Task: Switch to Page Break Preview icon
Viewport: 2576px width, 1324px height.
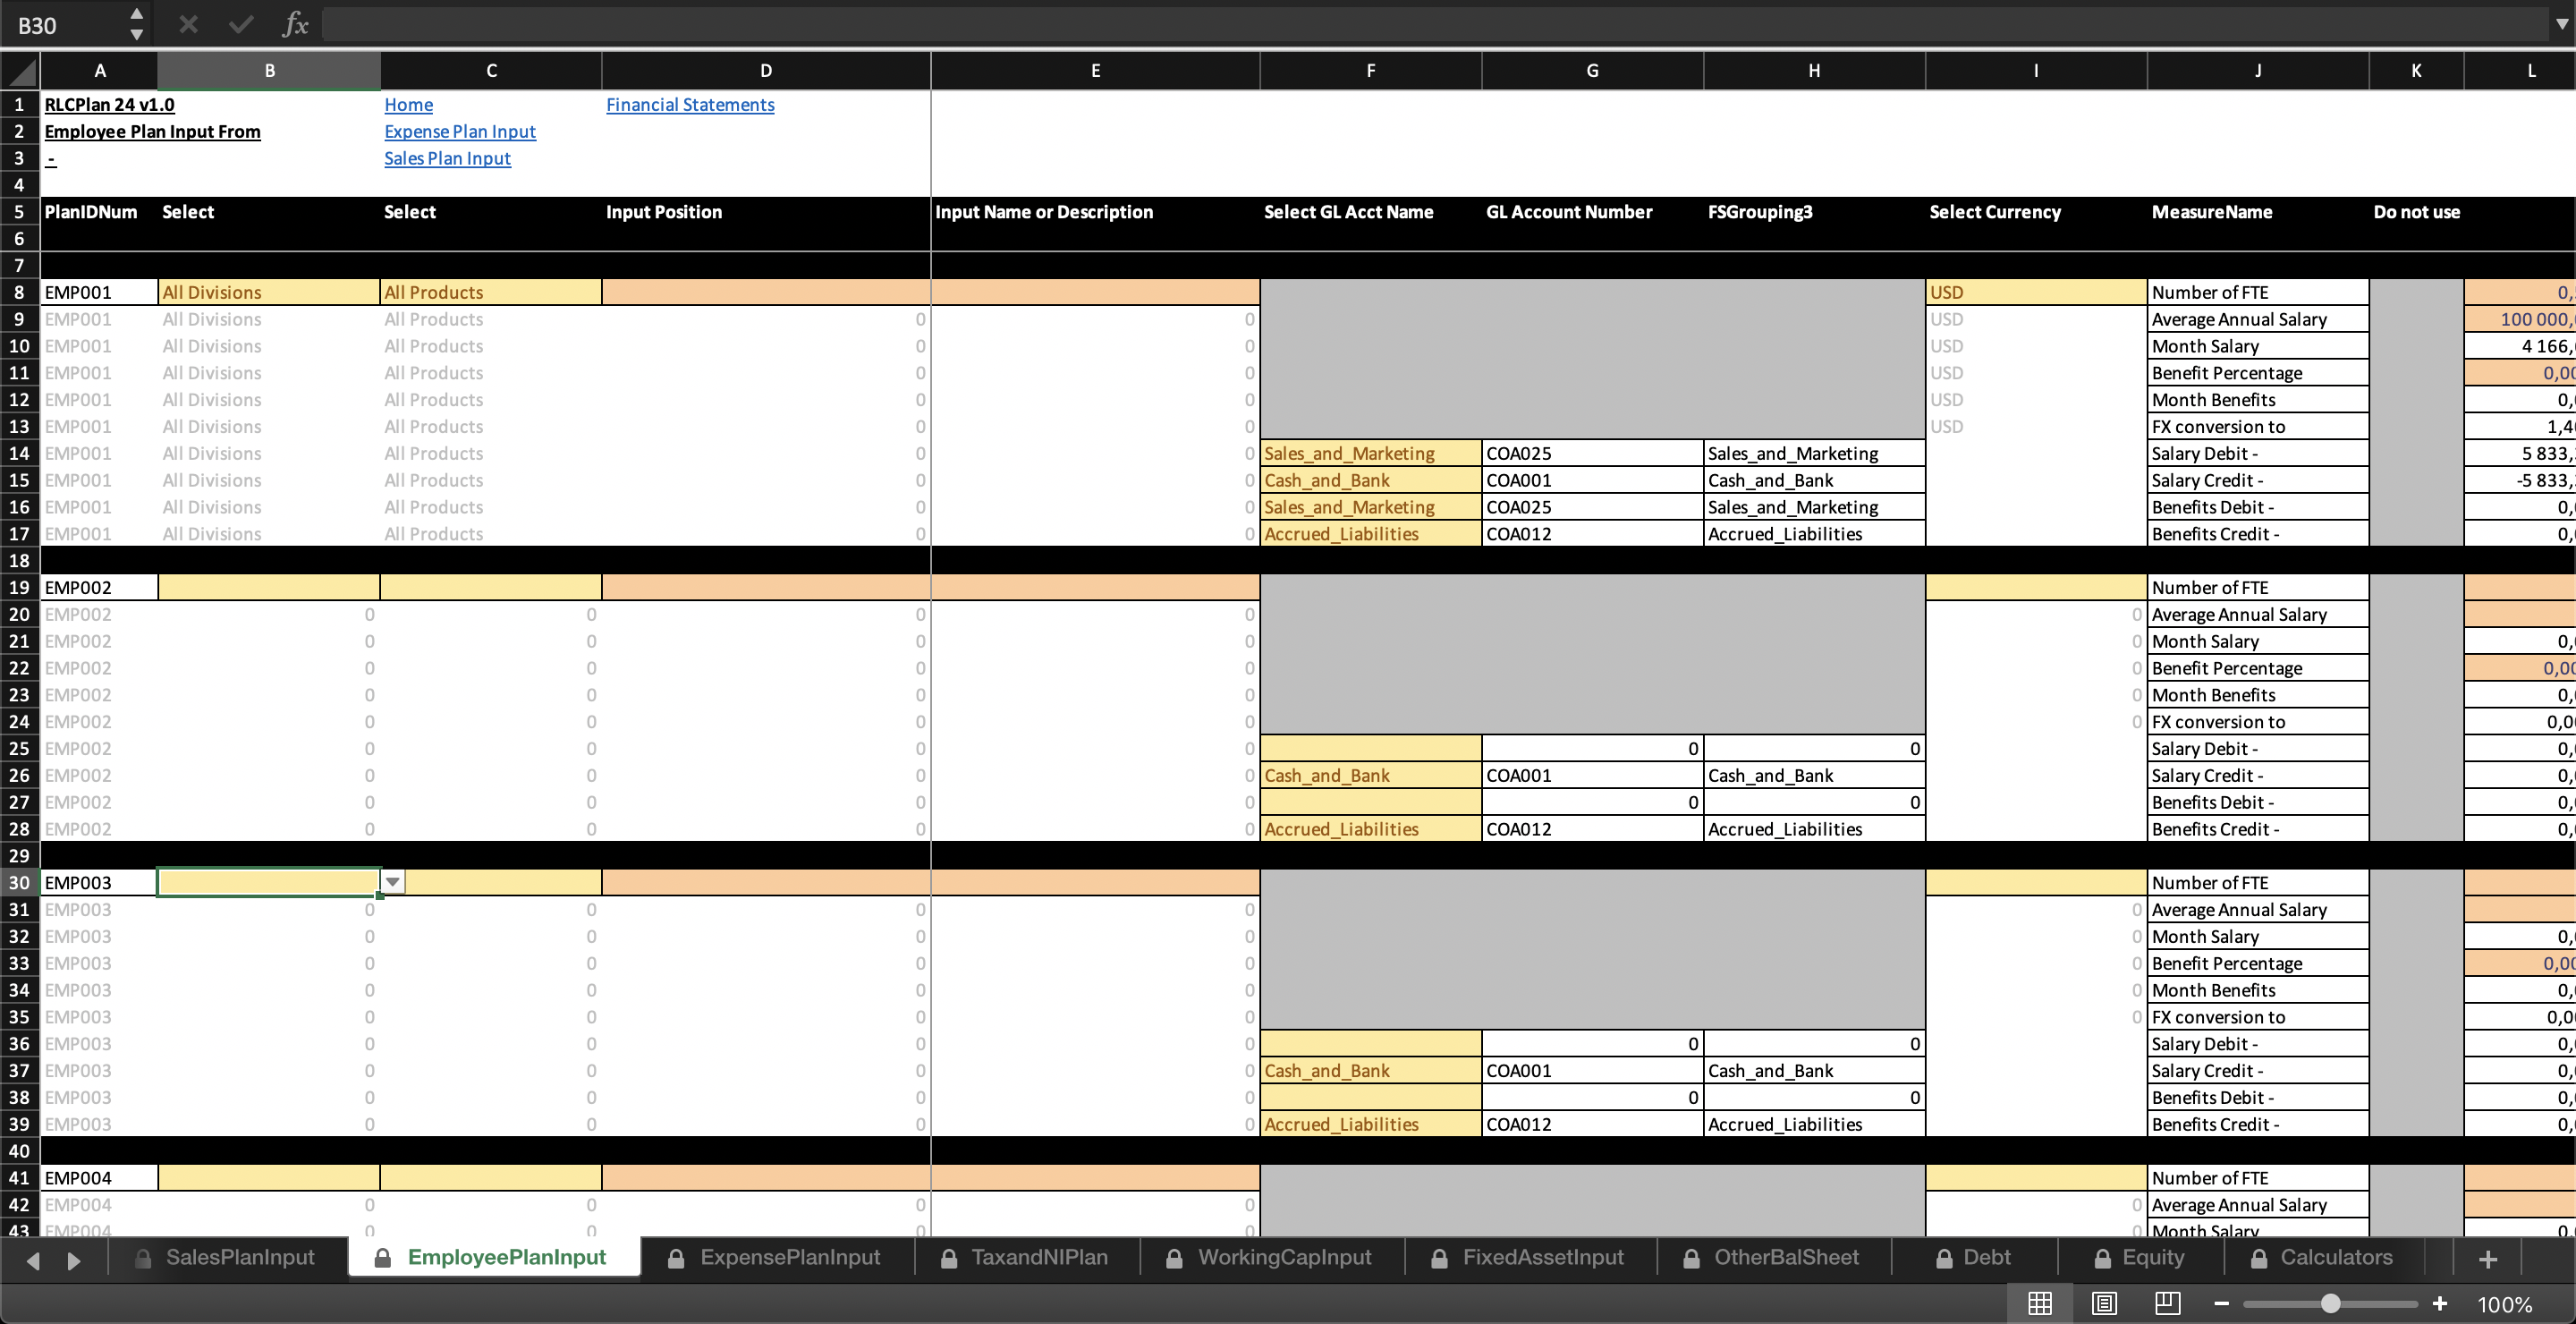Action: coord(2167,1303)
